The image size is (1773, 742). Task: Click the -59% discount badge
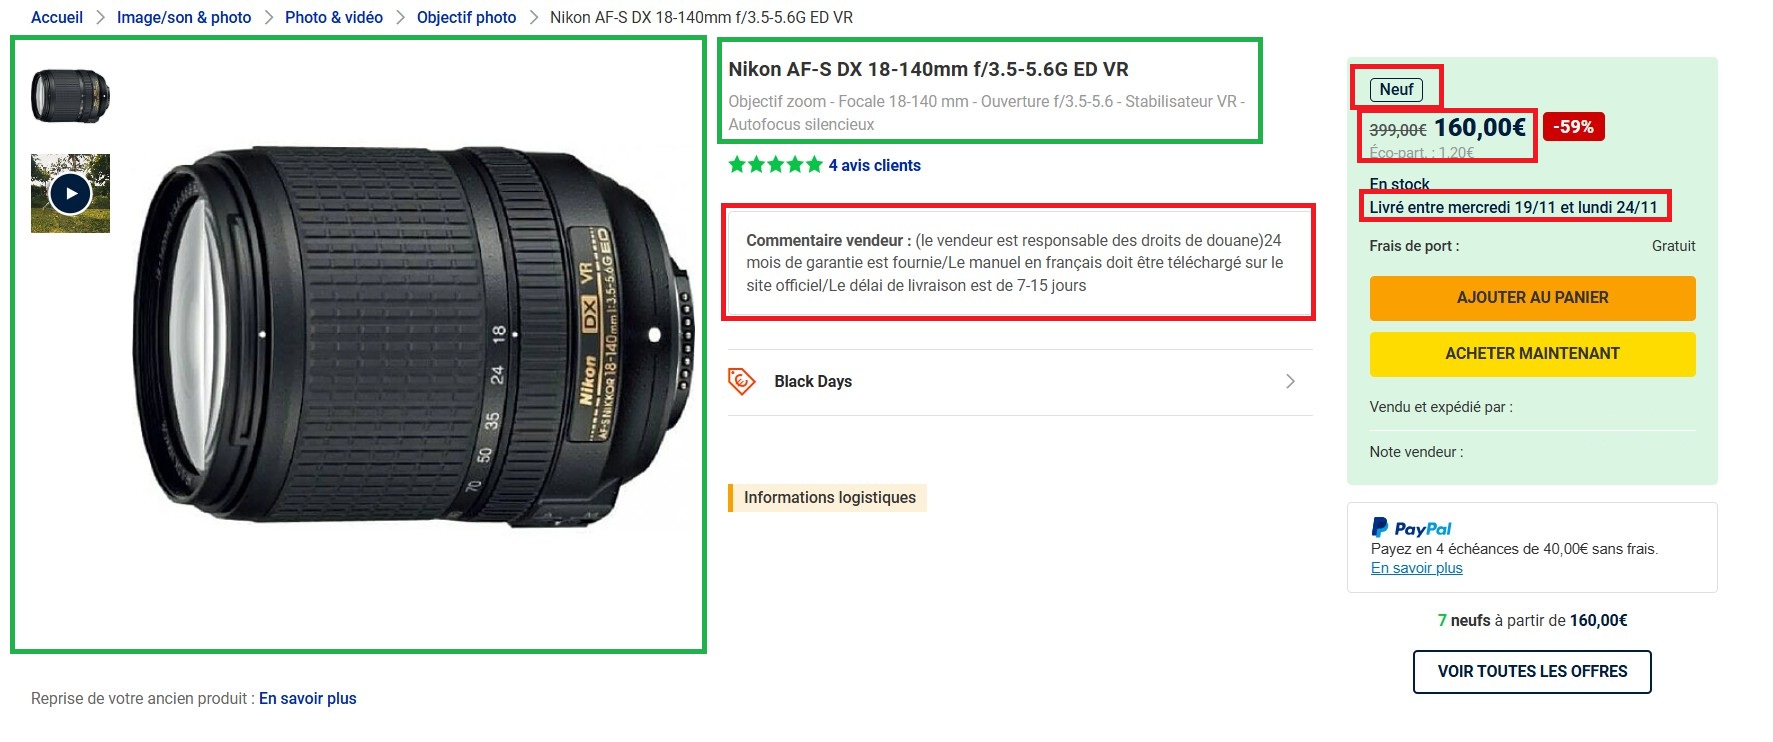coord(1574,127)
